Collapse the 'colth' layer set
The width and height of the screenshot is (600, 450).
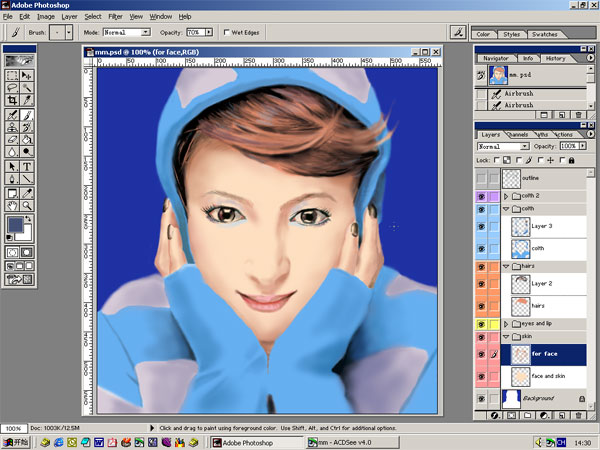[506, 209]
